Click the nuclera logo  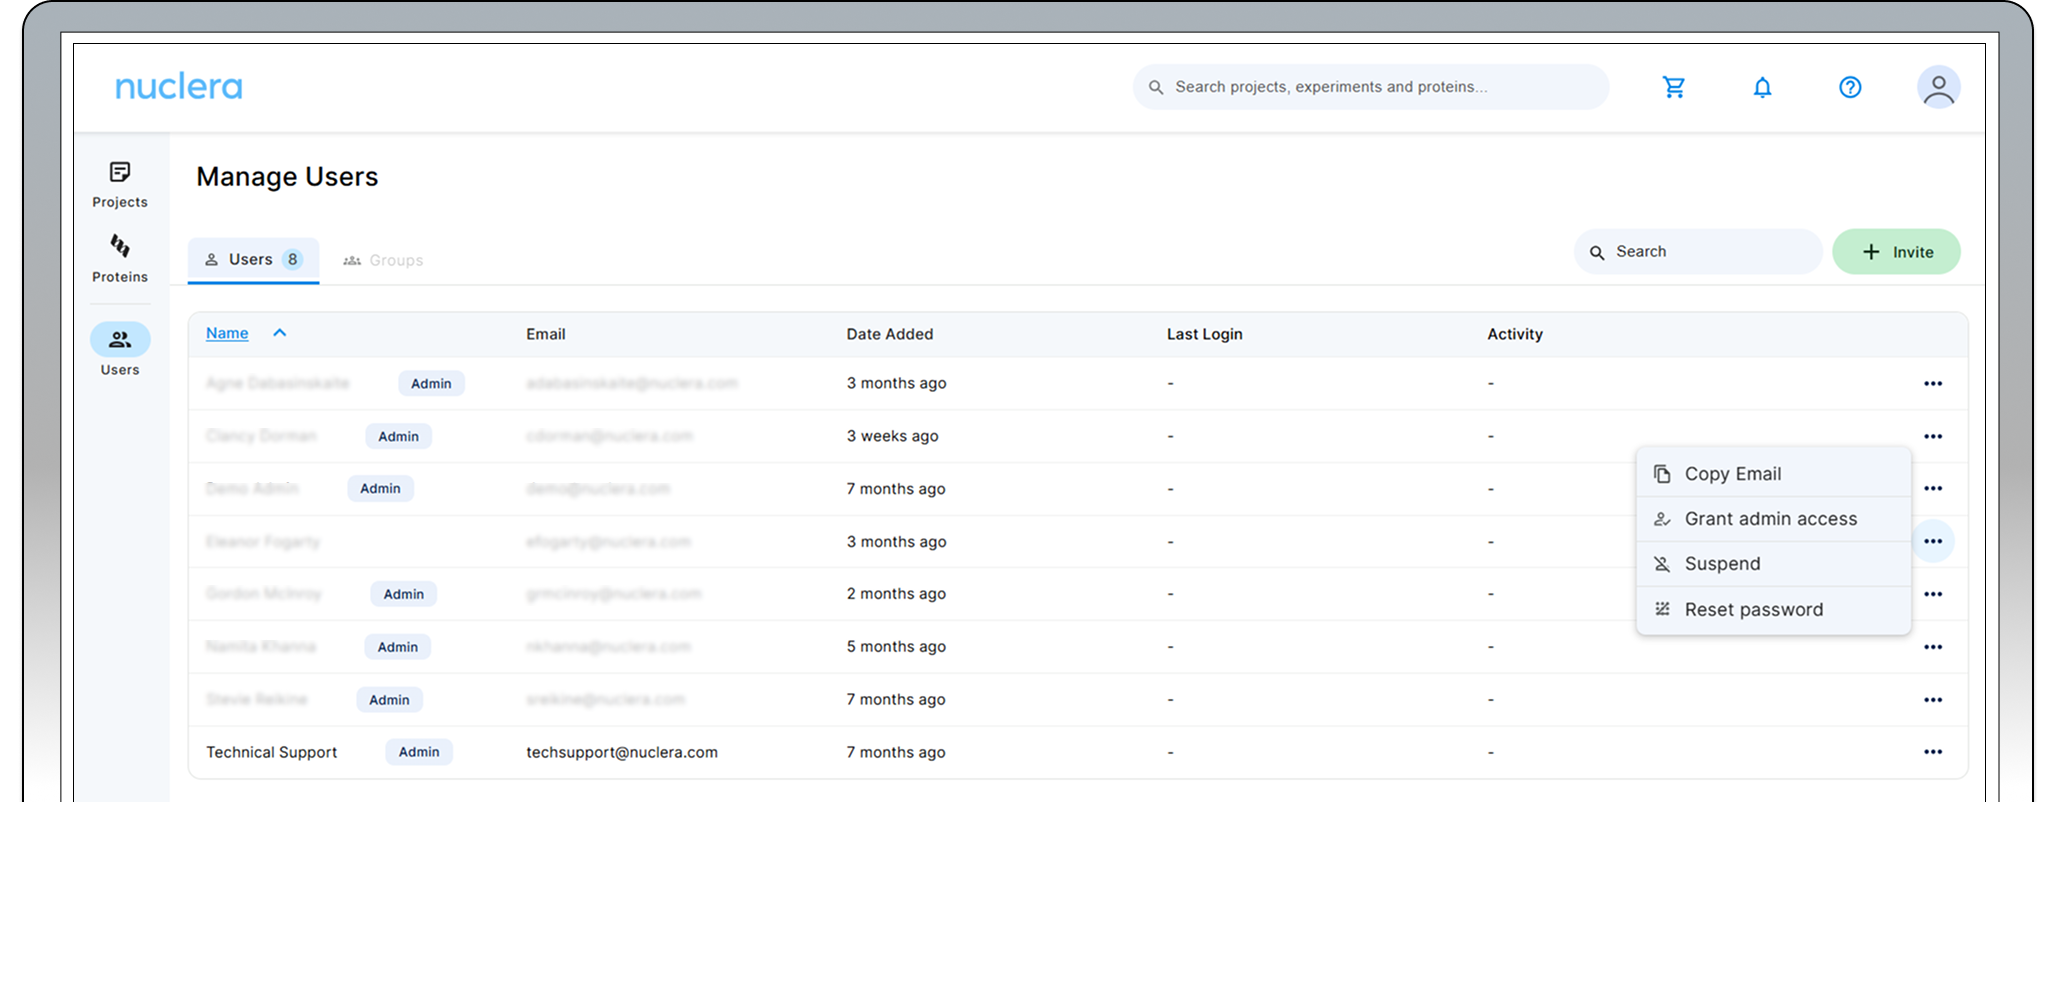[179, 87]
